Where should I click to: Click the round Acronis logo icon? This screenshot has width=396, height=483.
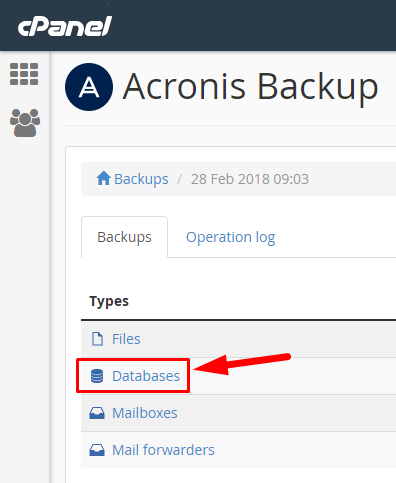coord(89,87)
